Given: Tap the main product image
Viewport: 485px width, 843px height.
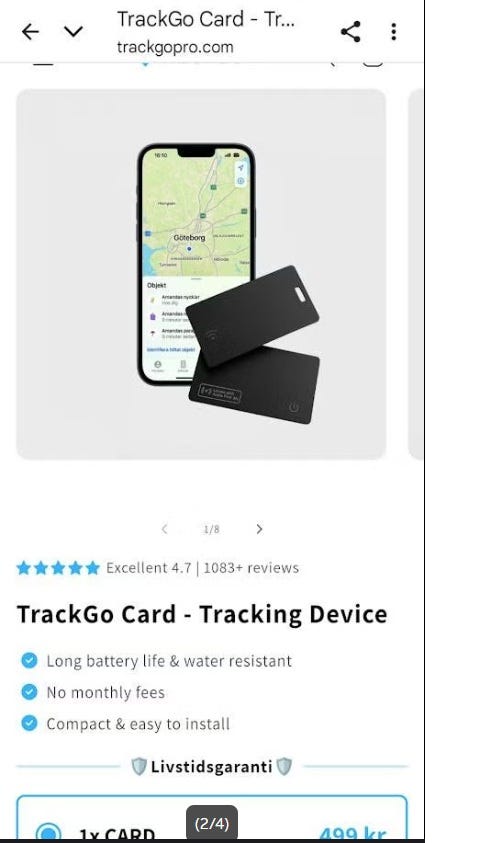Looking at the screenshot, I should (201, 274).
